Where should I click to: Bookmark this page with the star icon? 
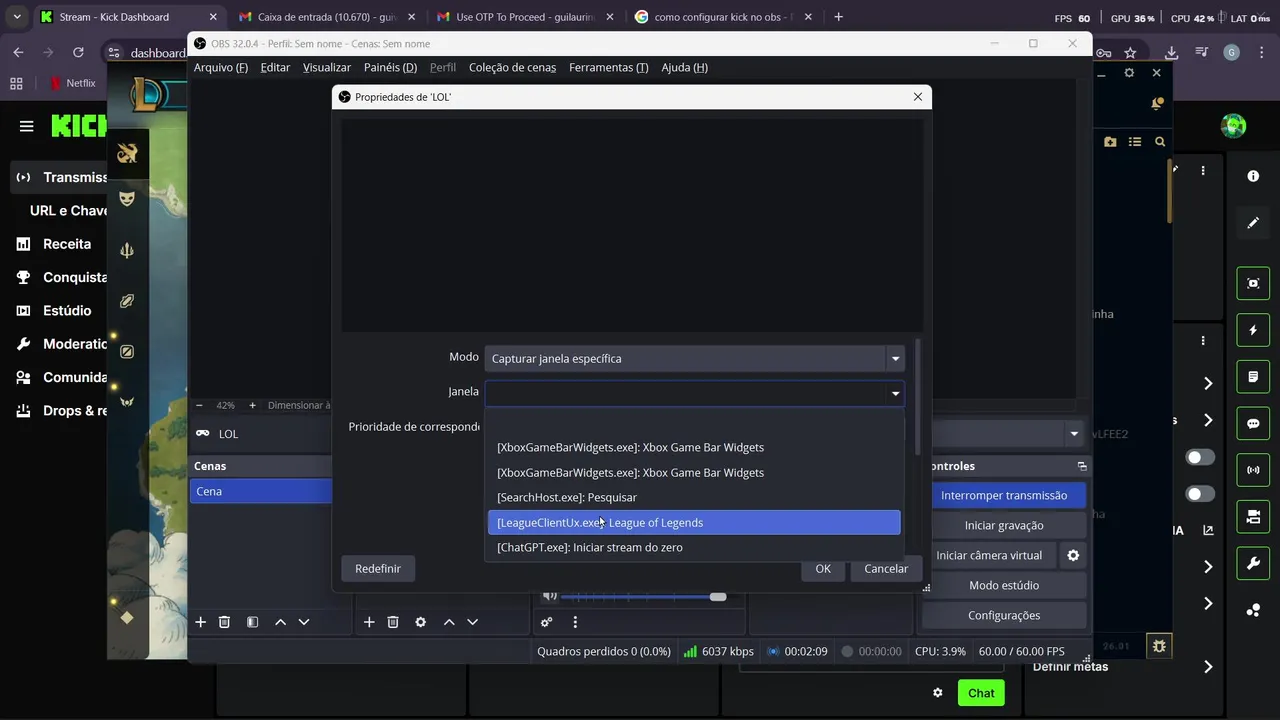[1130, 53]
